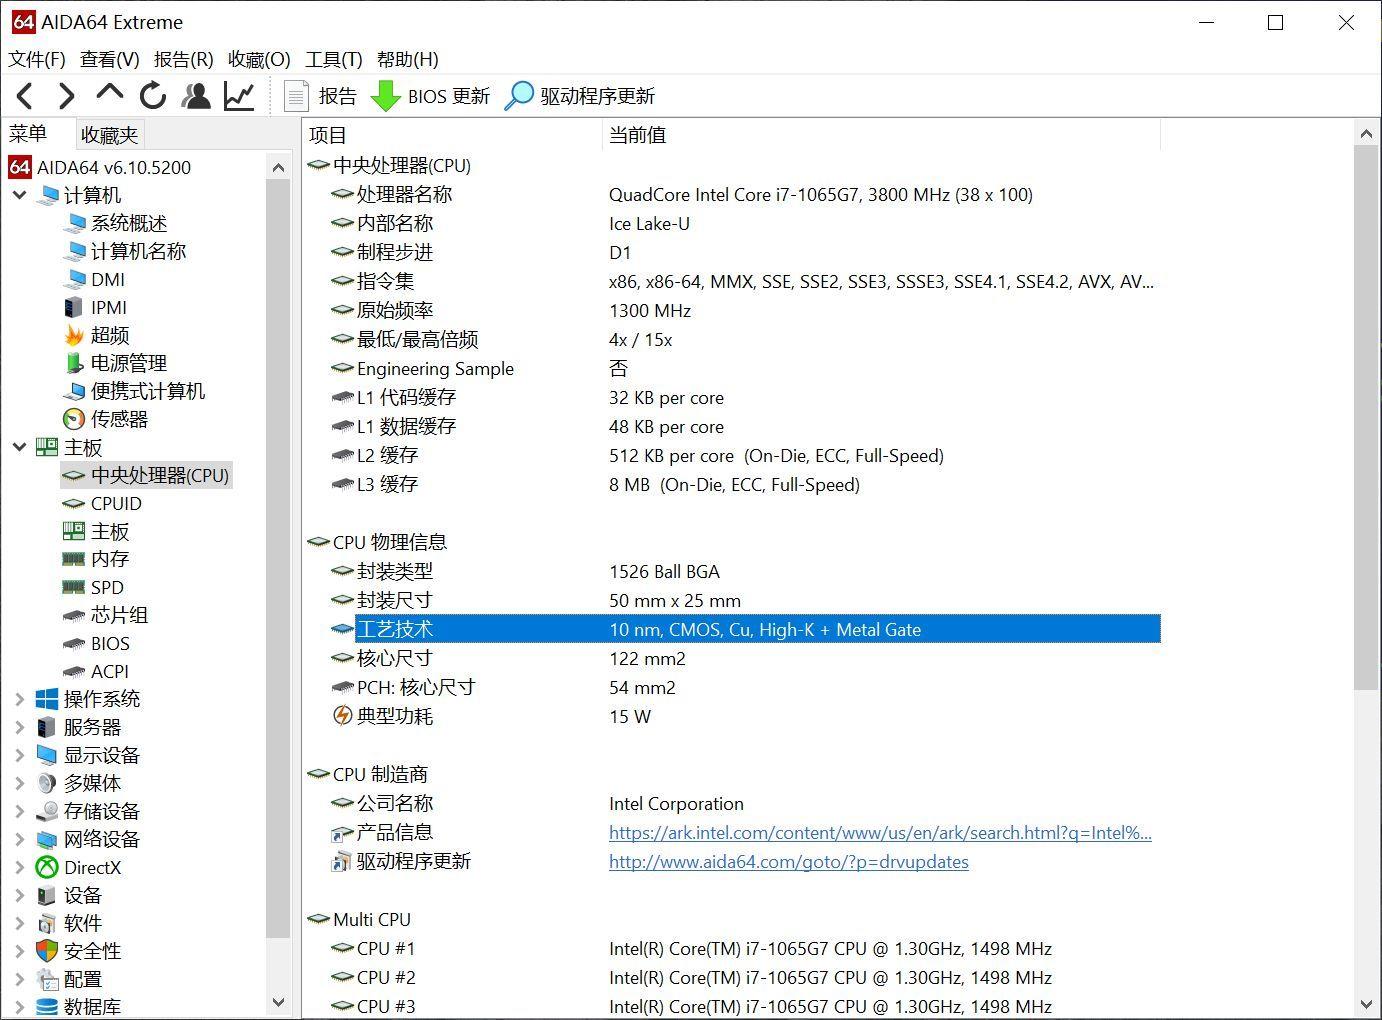Expand the 网络设备 tree node

(x=19, y=839)
